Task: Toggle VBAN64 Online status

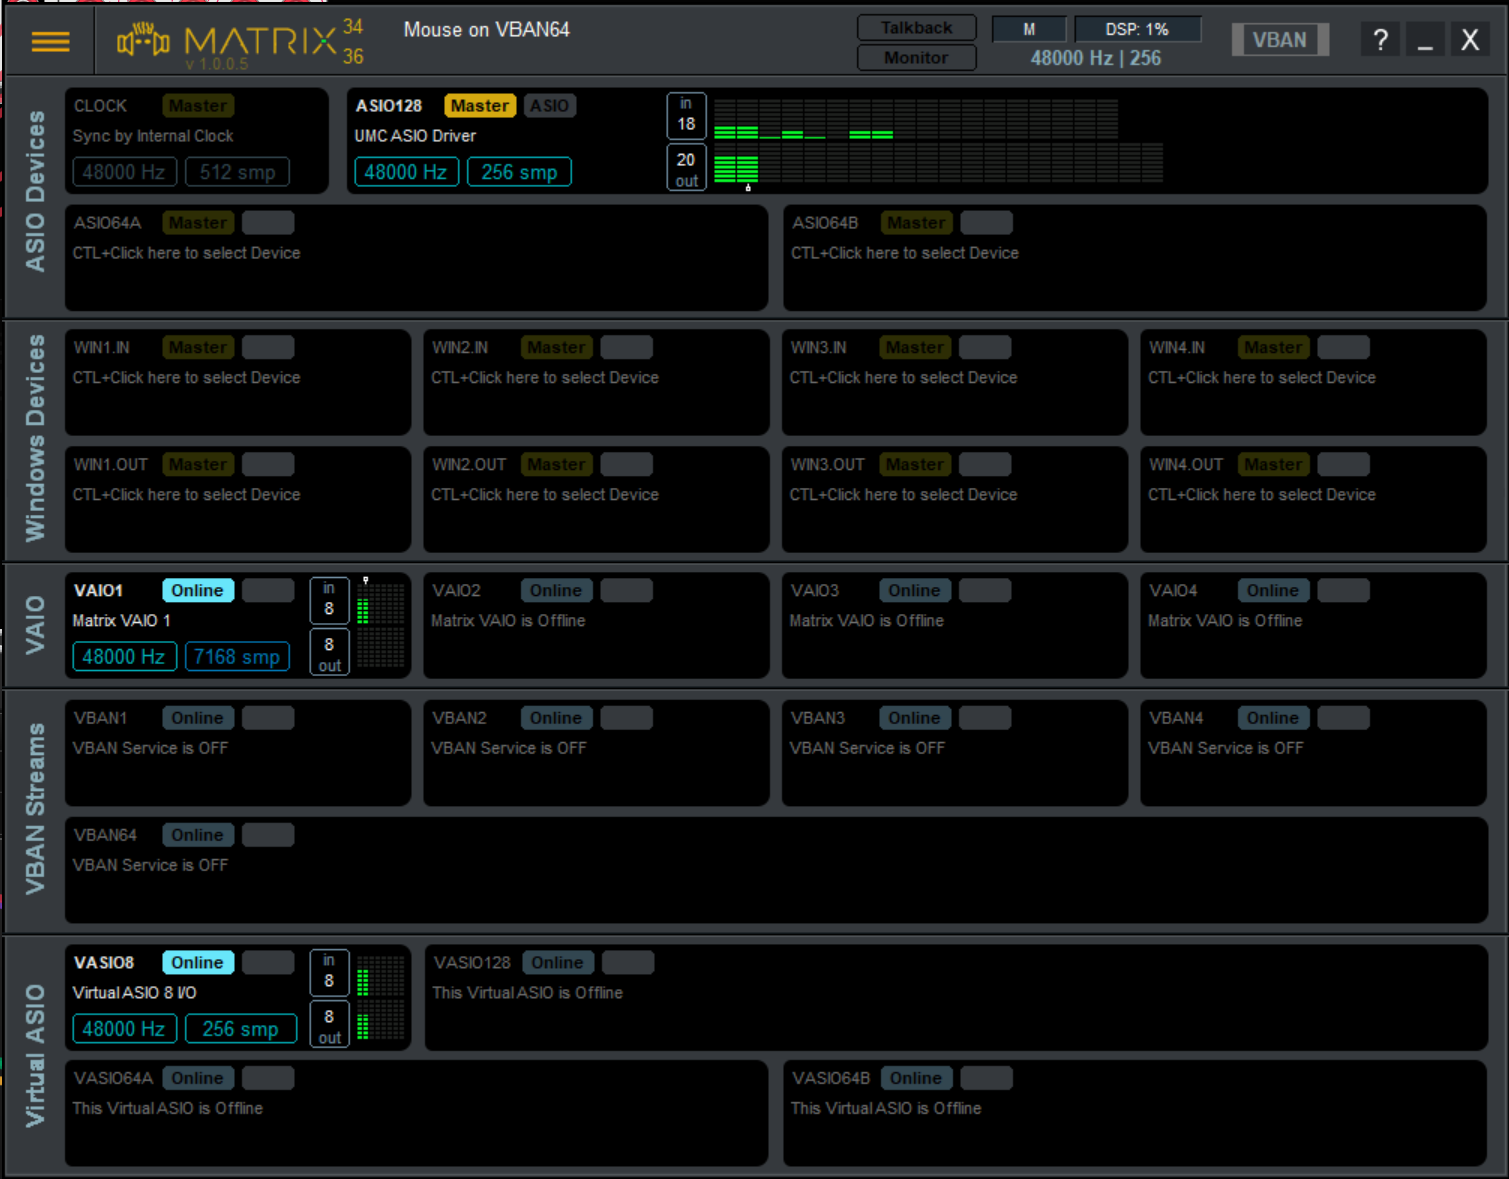Action: pos(198,835)
